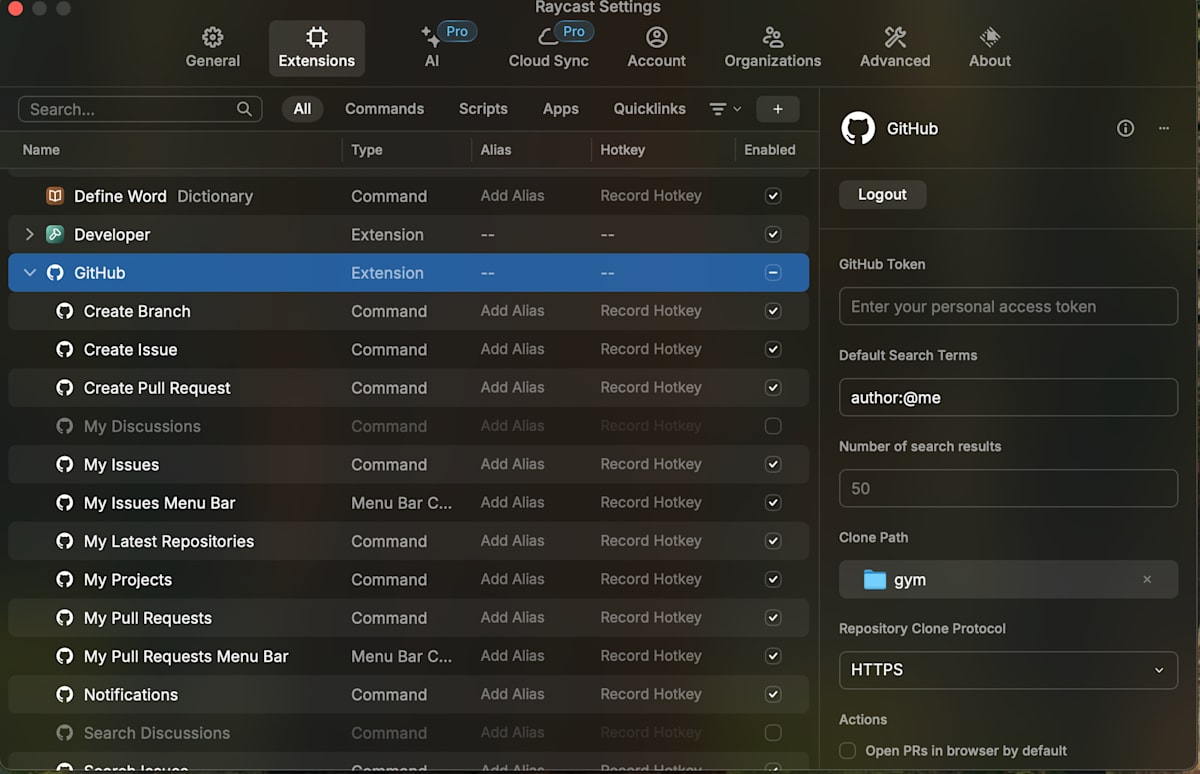This screenshot has height=774, width=1200.
Task: Click GitHub icon in the selected row
Action: click(x=55, y=272)
